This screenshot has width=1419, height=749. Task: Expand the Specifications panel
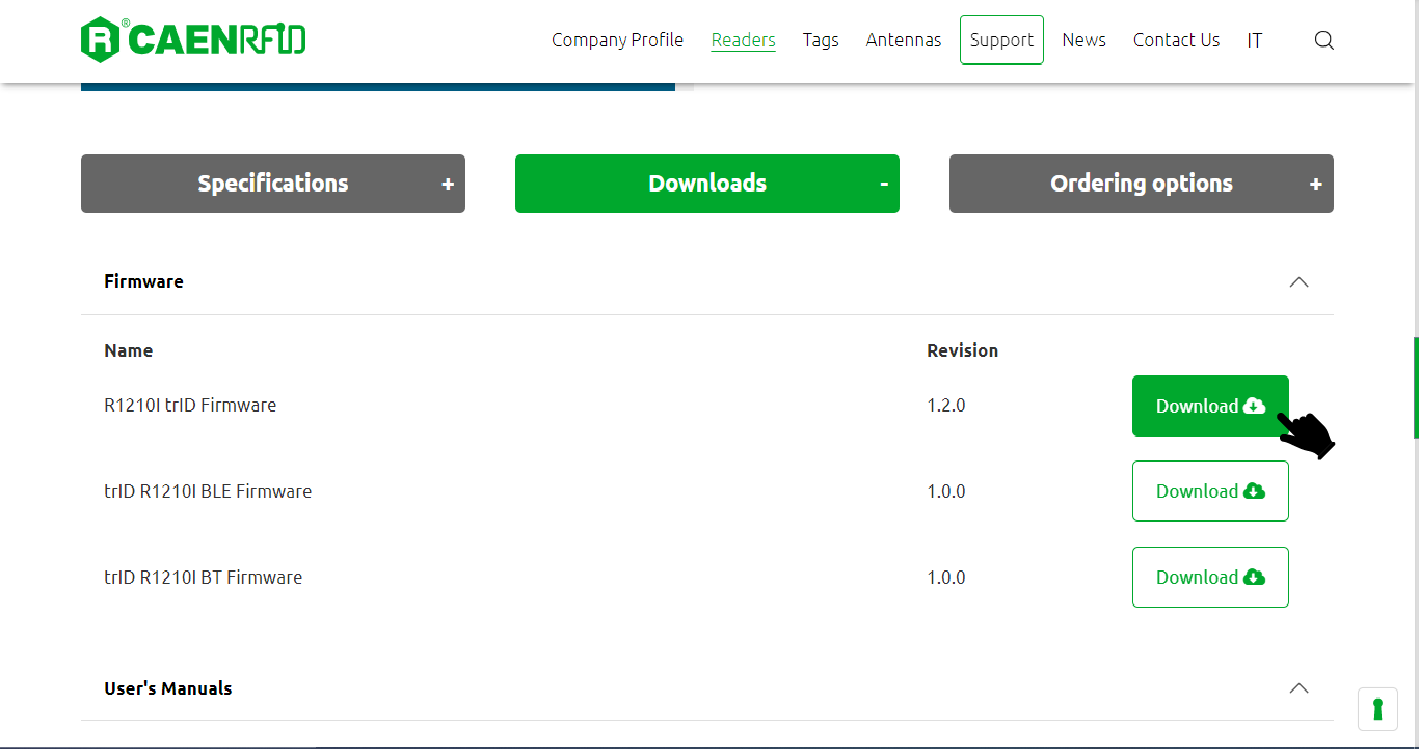tap(272, 183)
